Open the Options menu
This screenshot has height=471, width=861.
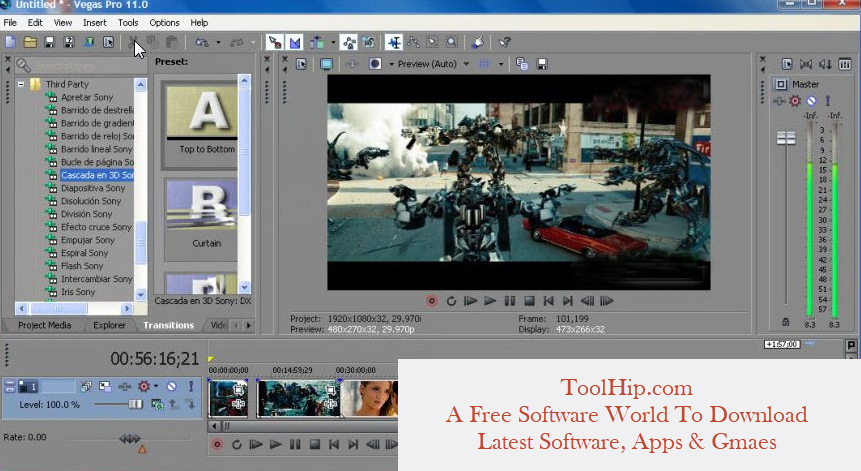[x=164, y=23]
